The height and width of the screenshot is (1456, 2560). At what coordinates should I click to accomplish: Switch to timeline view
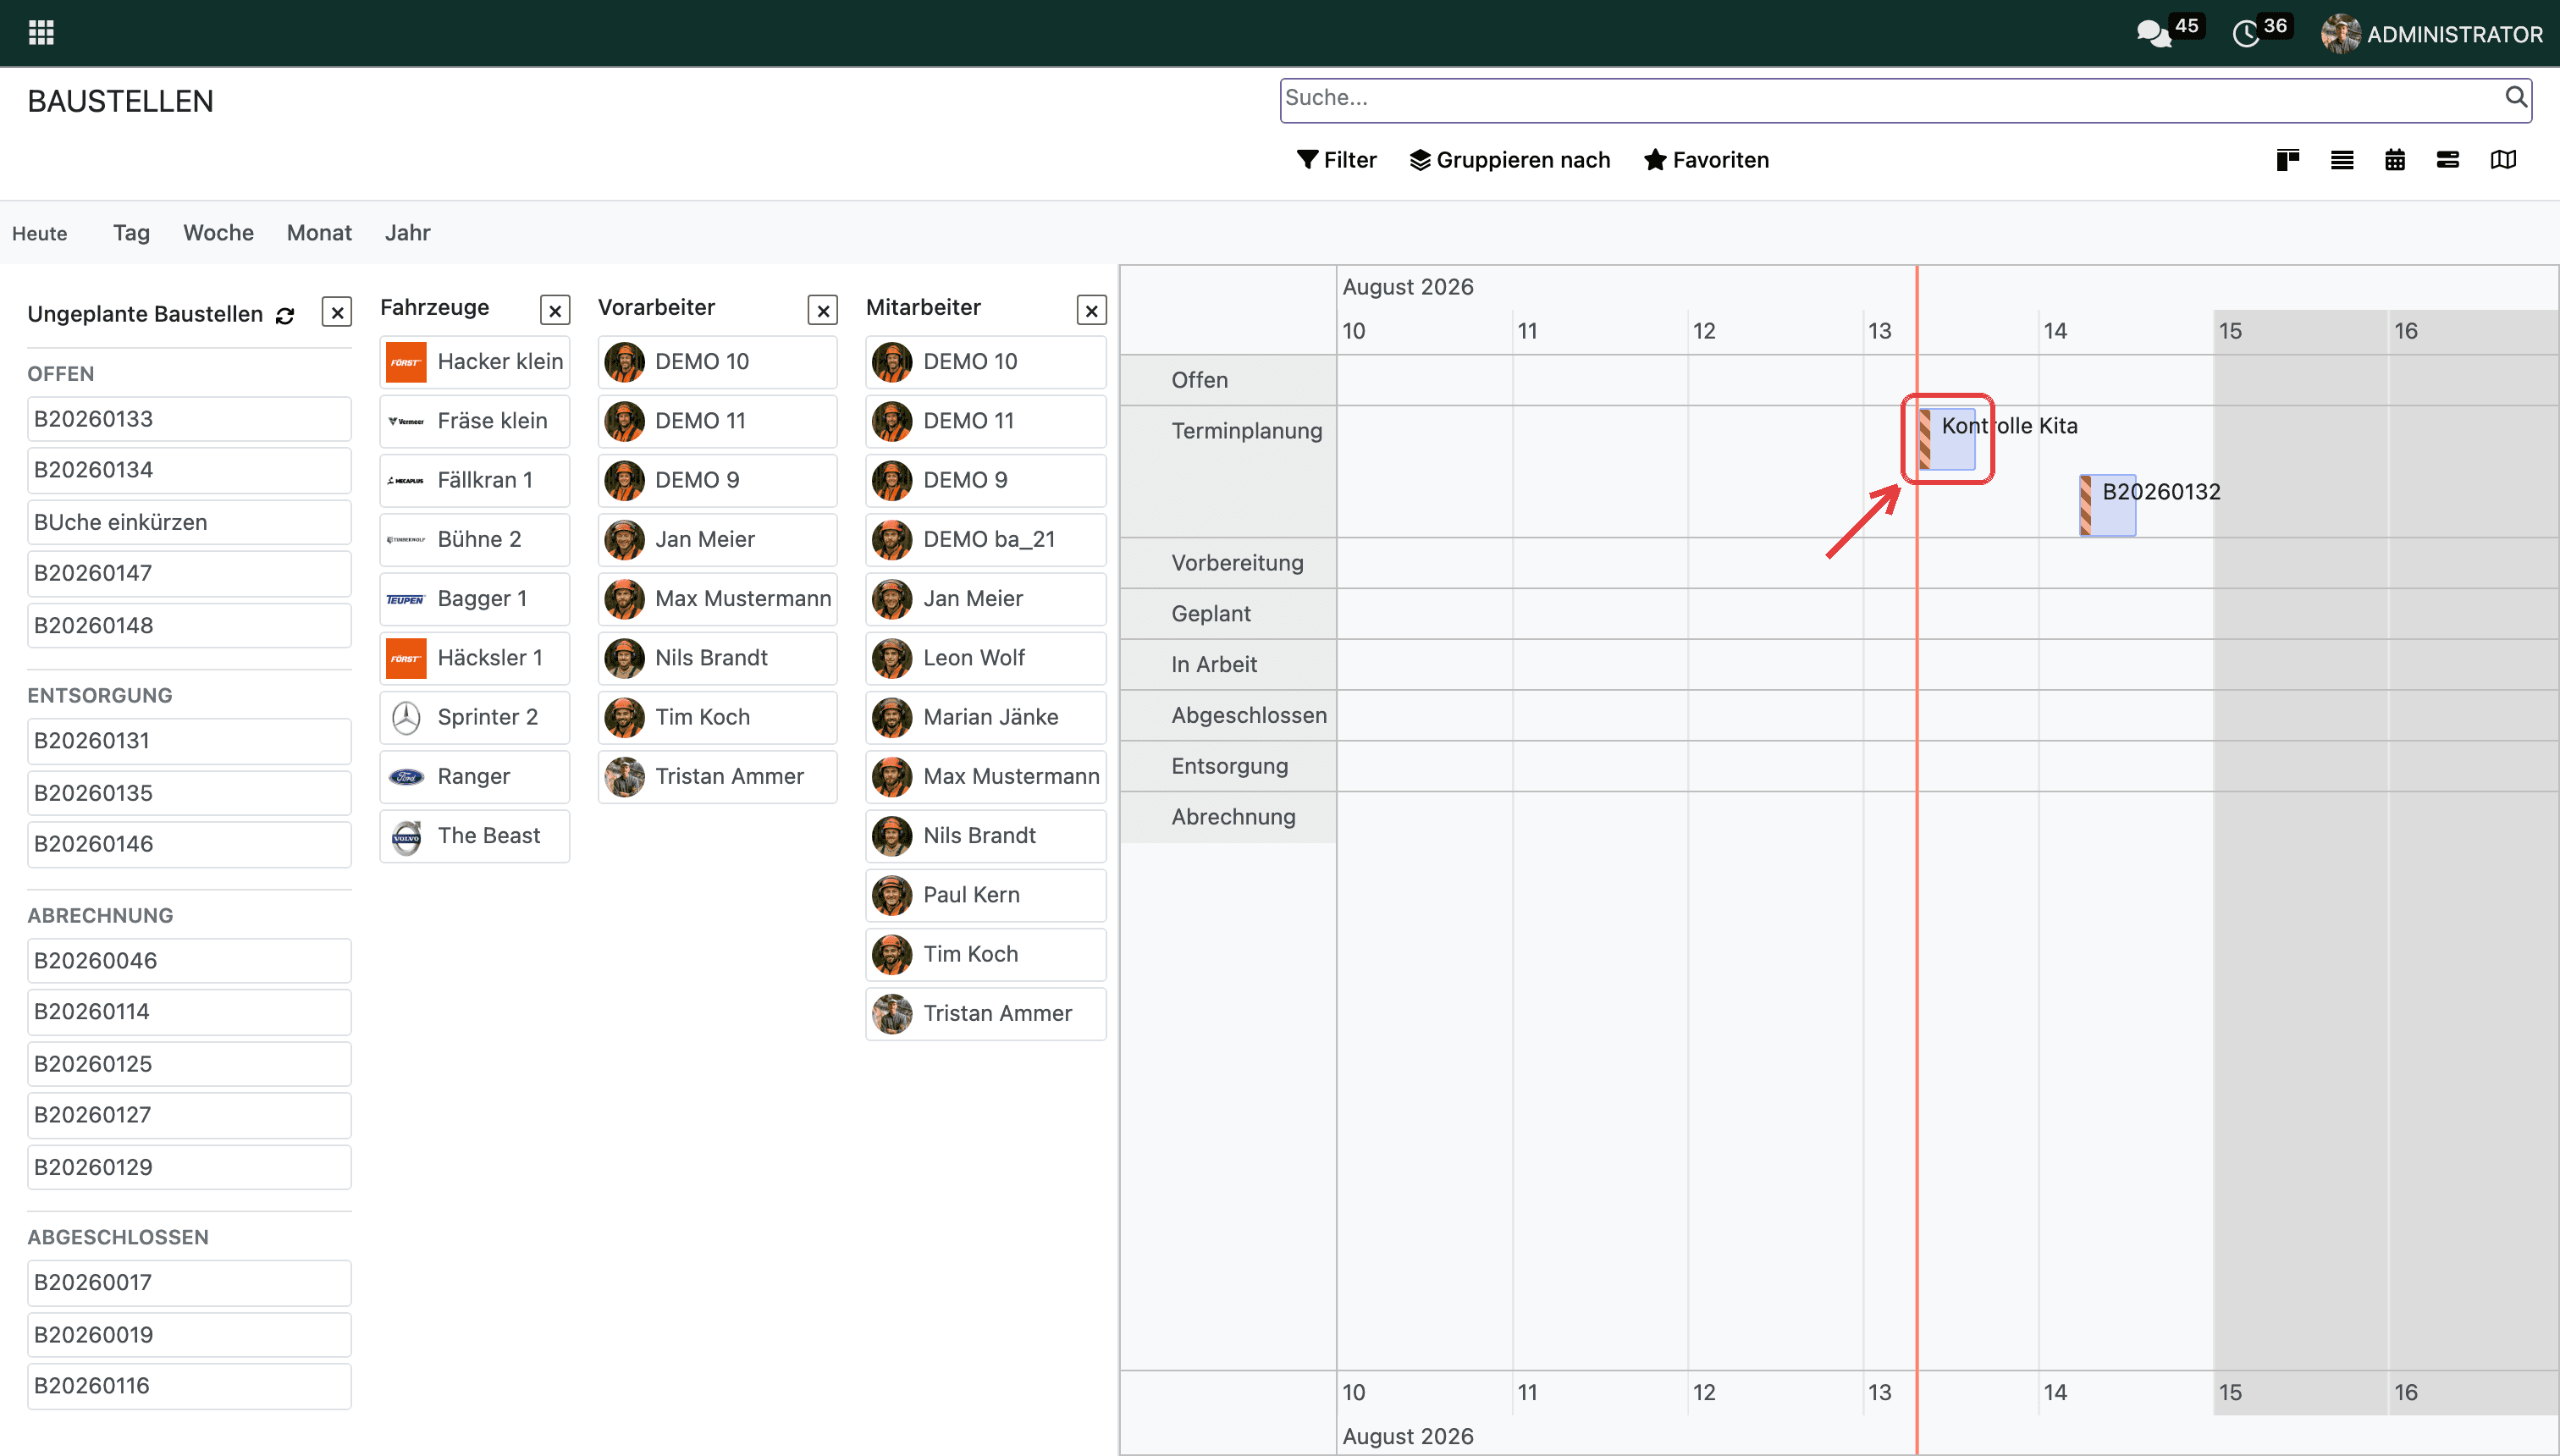coord(2448,160)
